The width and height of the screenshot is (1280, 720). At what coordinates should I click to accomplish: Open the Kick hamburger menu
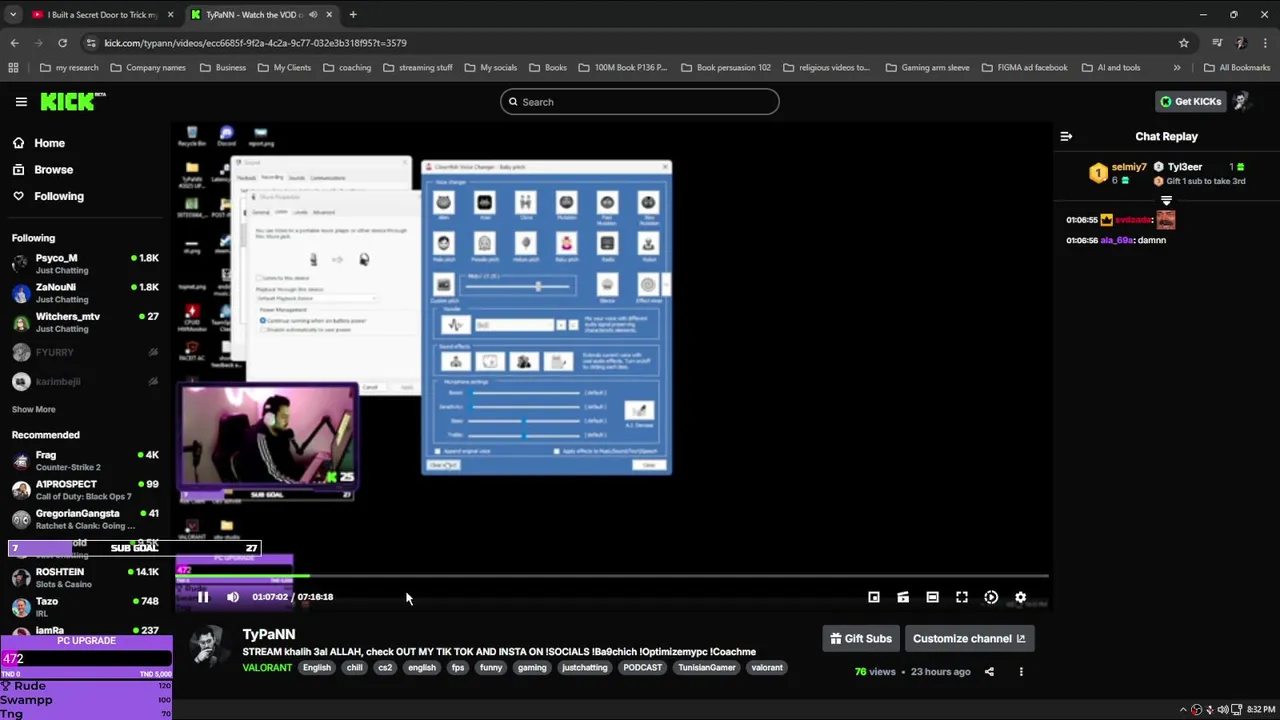[x=21, y=101]
